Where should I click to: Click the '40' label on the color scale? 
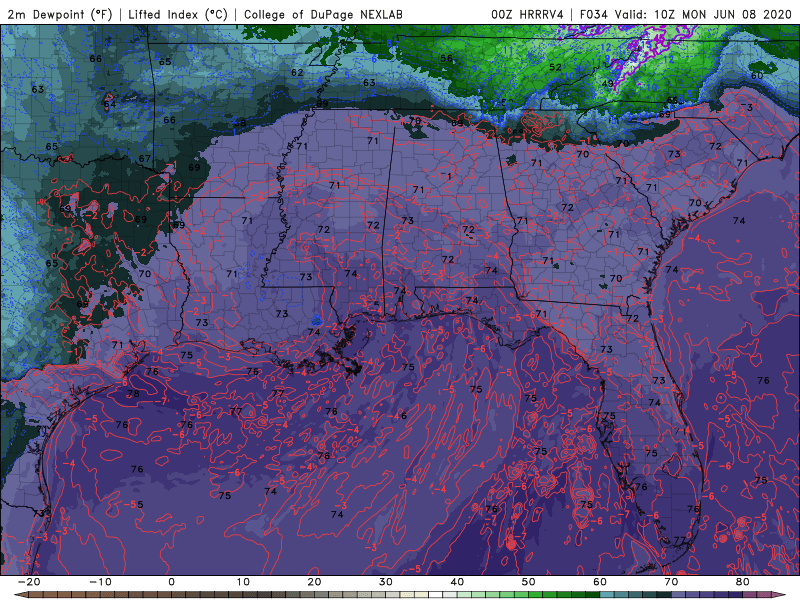click(457, 582)
